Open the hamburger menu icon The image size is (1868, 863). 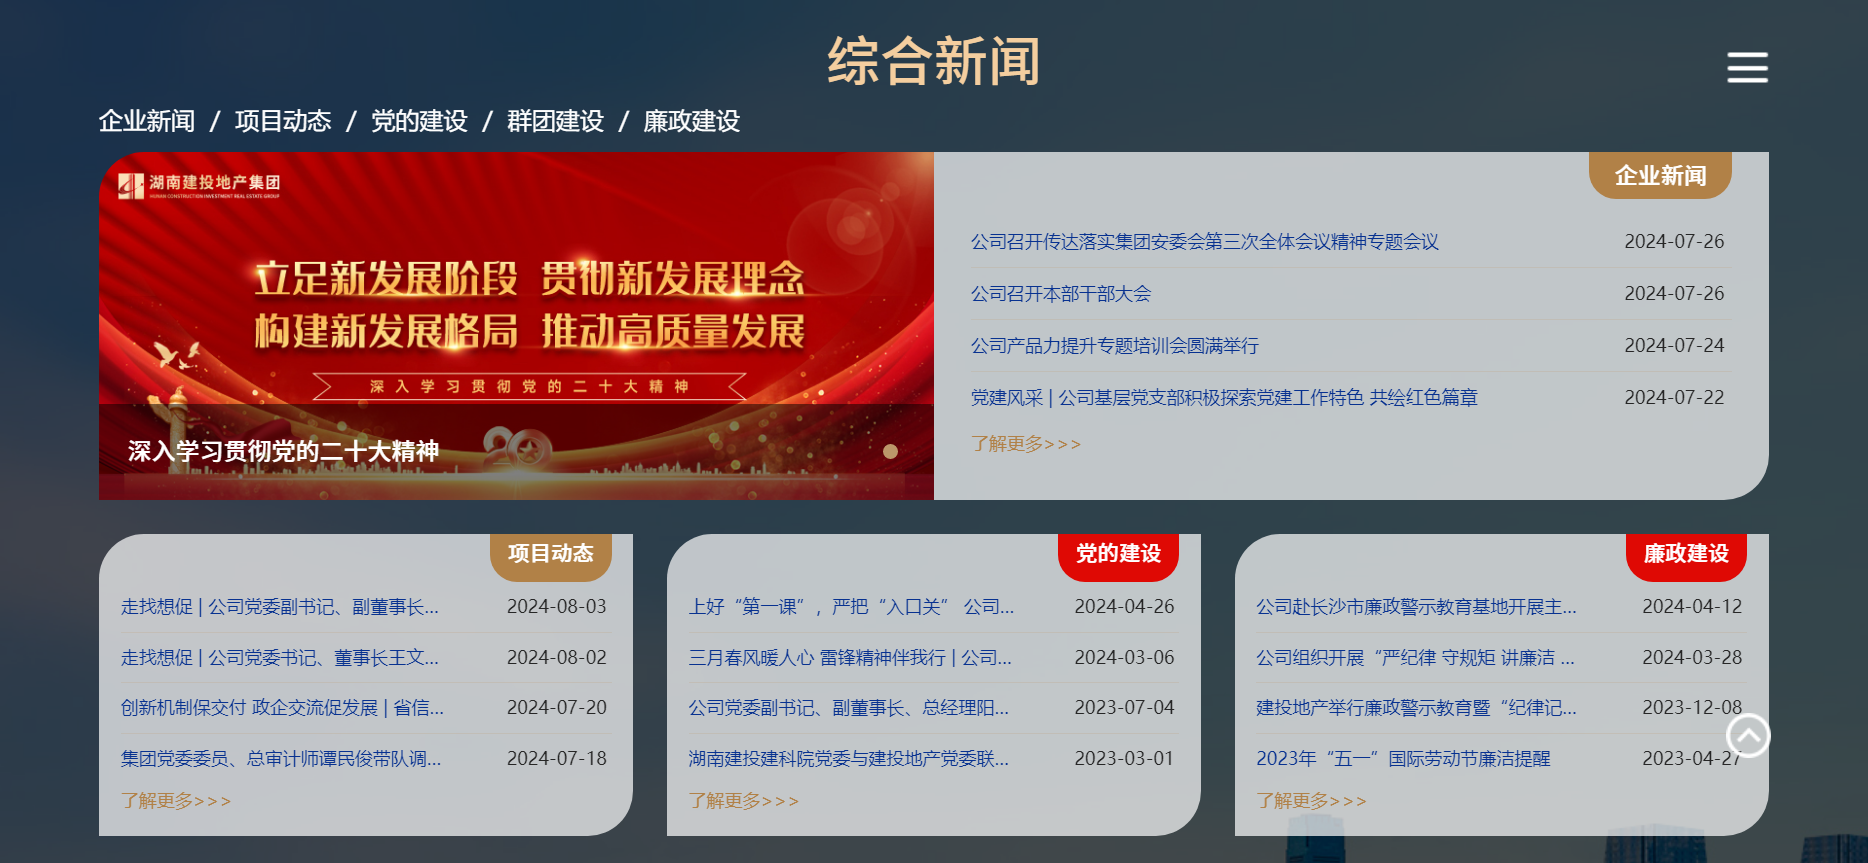(x=1747, y=67)
